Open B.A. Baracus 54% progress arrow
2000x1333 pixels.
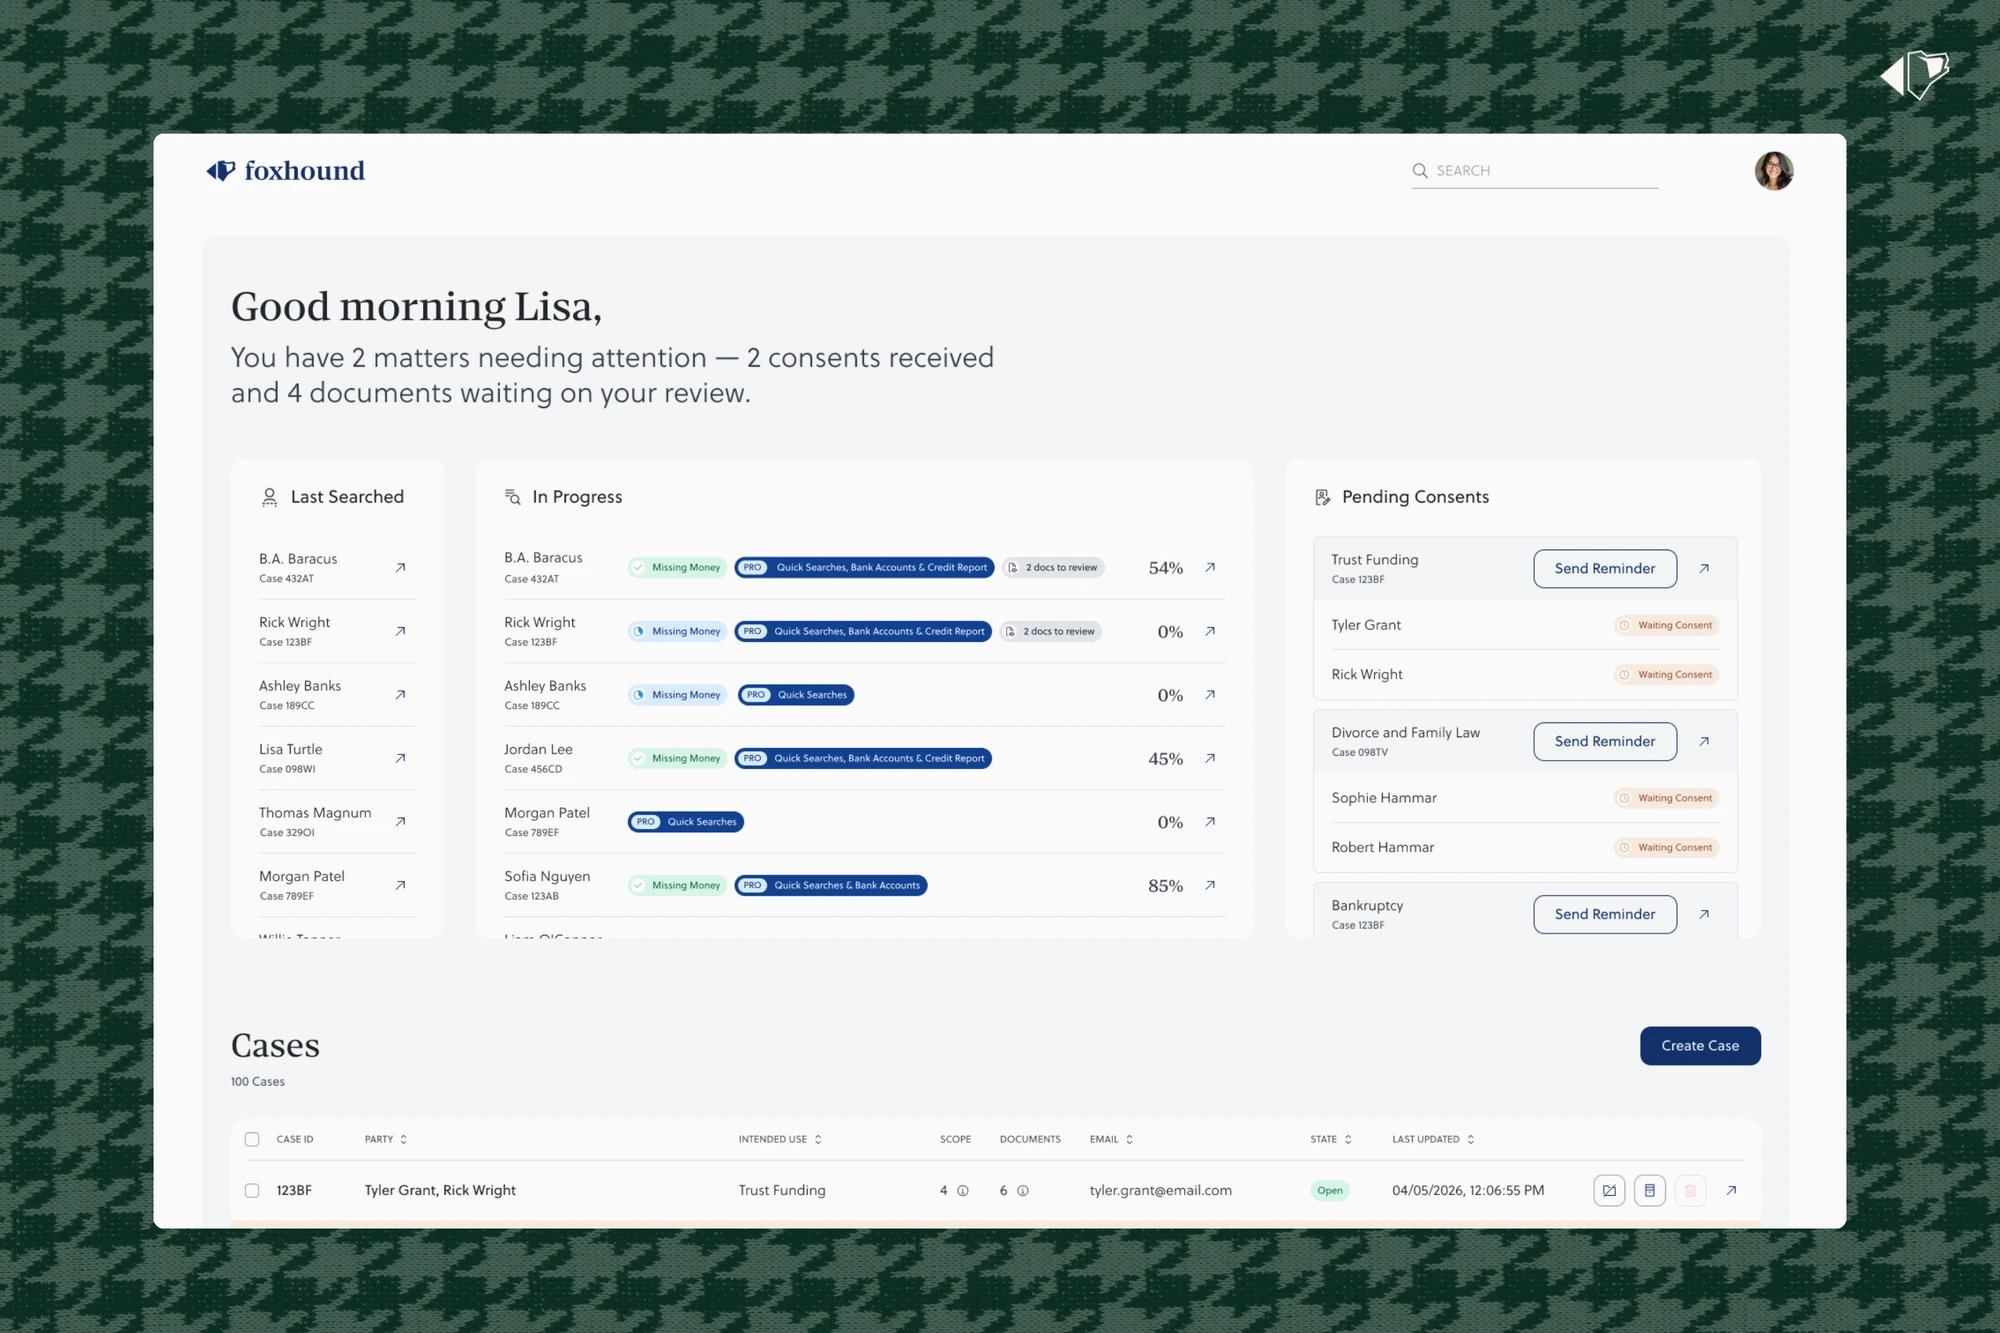point(1210,567)
